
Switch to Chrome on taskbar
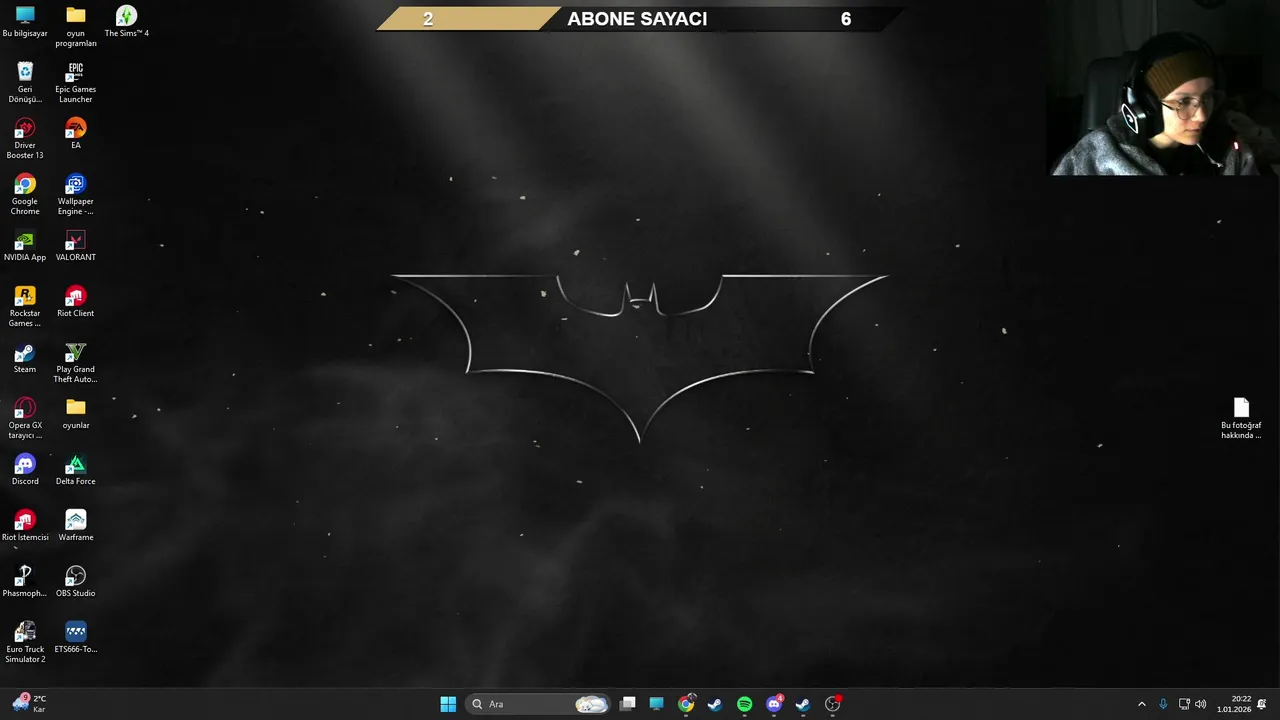(x=686, y=704)
